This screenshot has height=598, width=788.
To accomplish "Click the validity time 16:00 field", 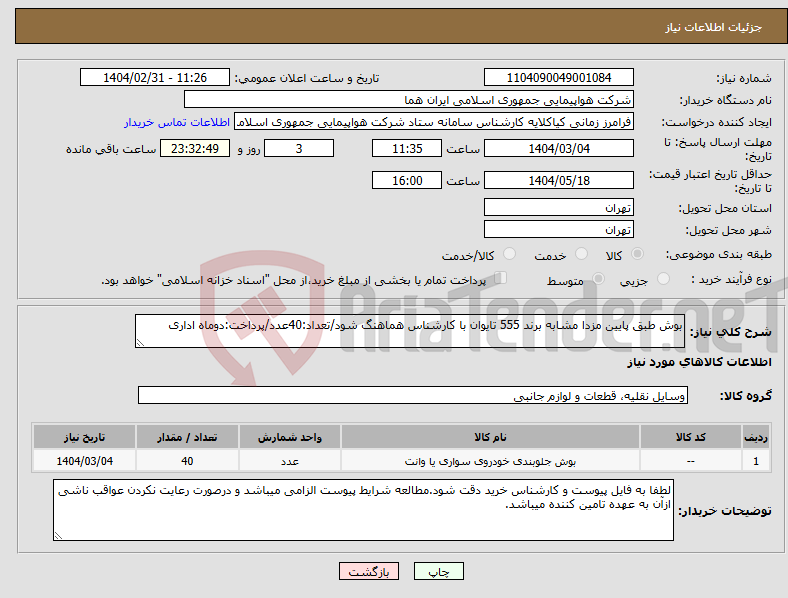I will point(407,180).
